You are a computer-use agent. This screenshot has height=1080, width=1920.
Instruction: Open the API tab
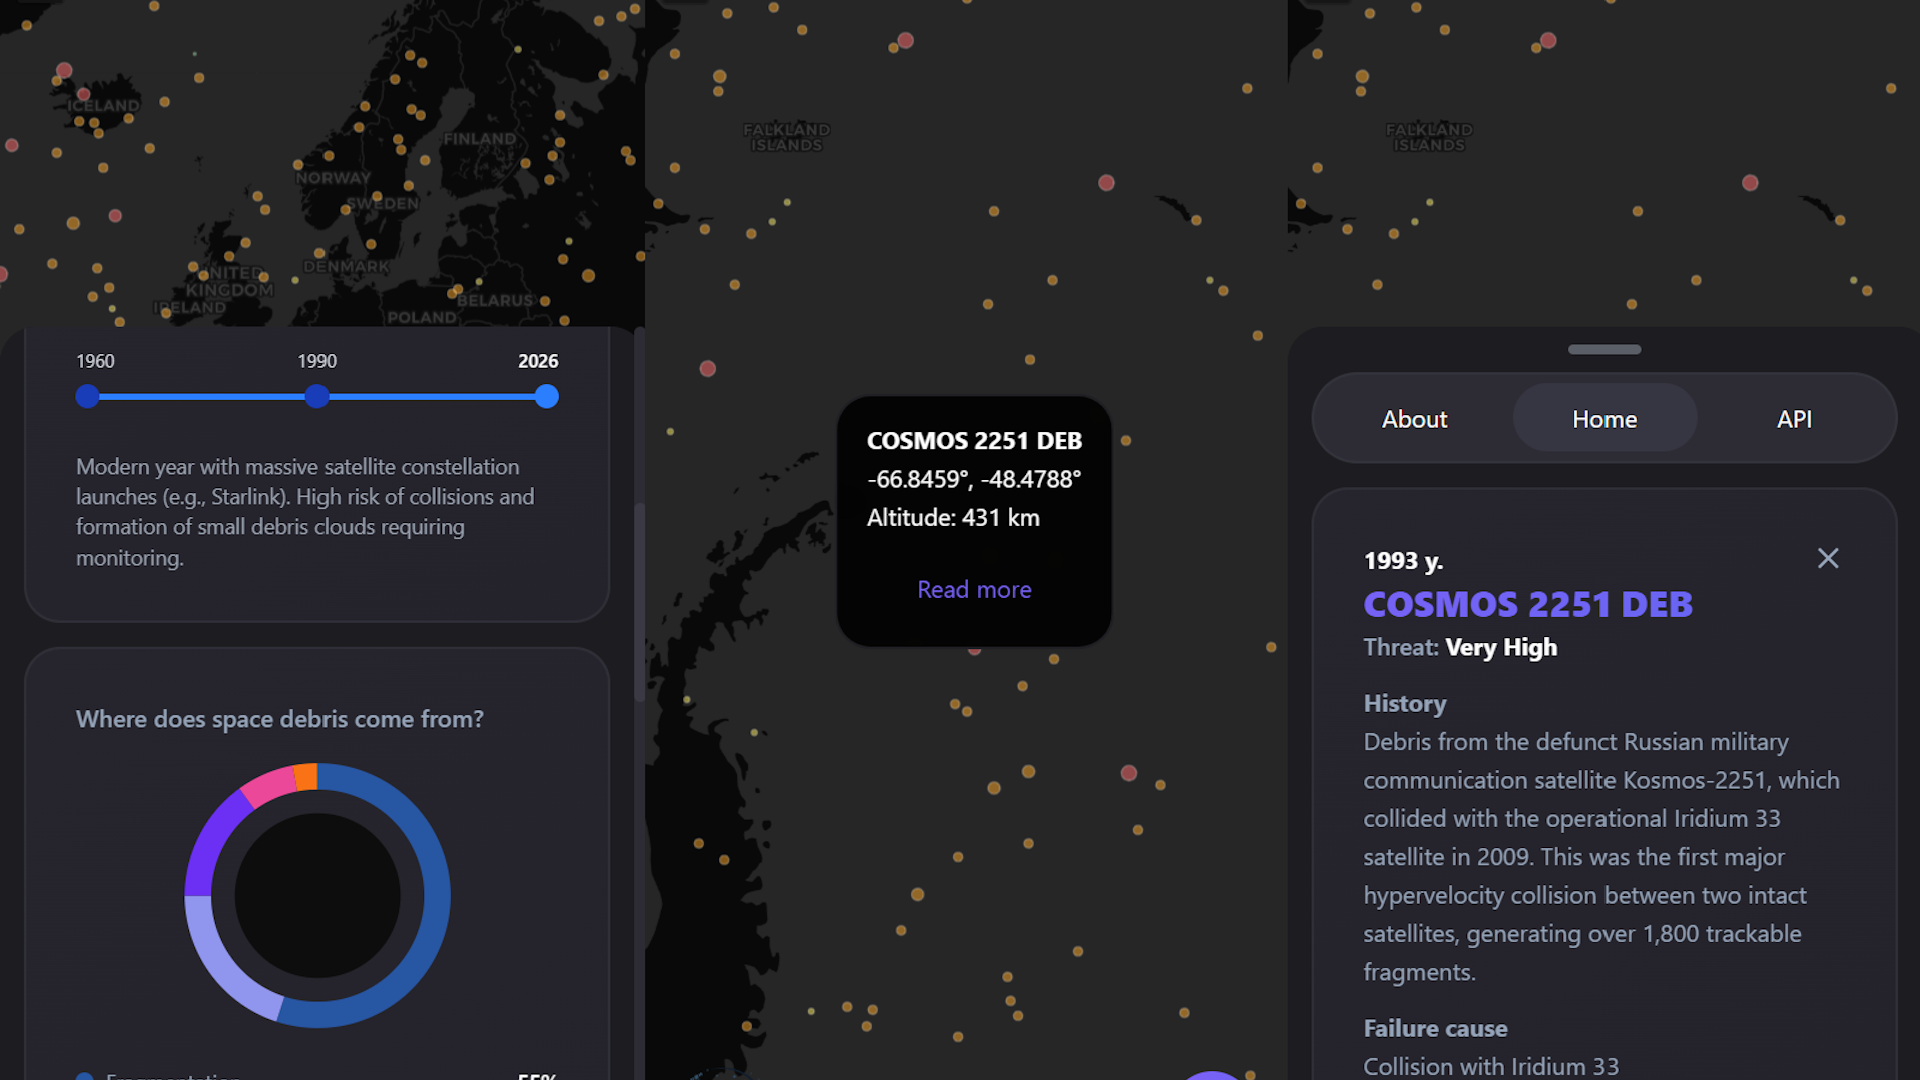pyautogui.click(x=1794, y=419)
